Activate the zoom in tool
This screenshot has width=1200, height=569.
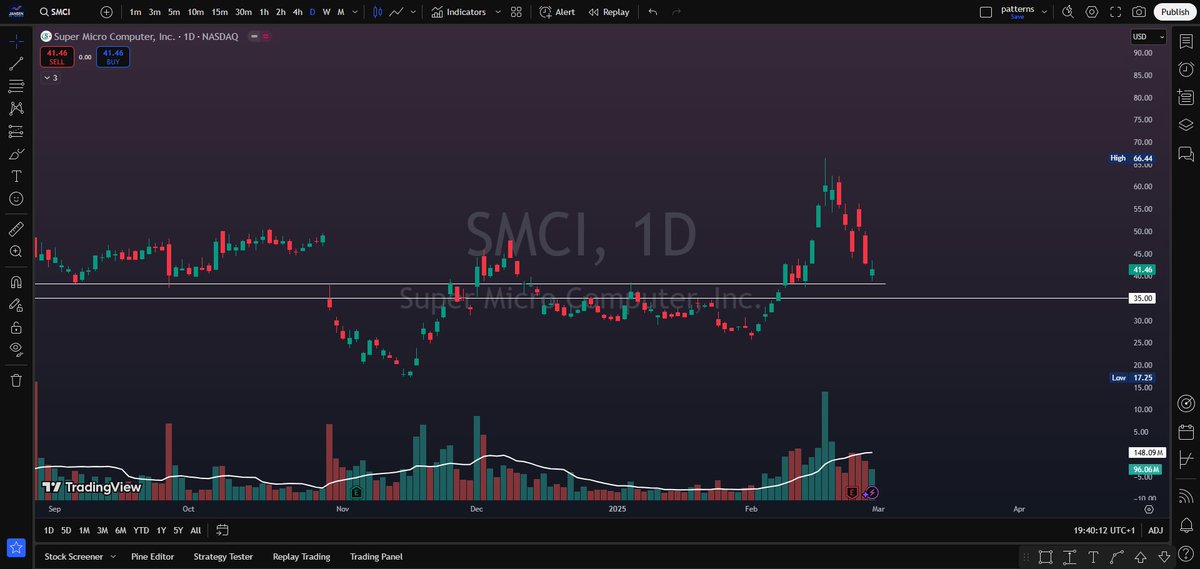[x=16, y=252]
